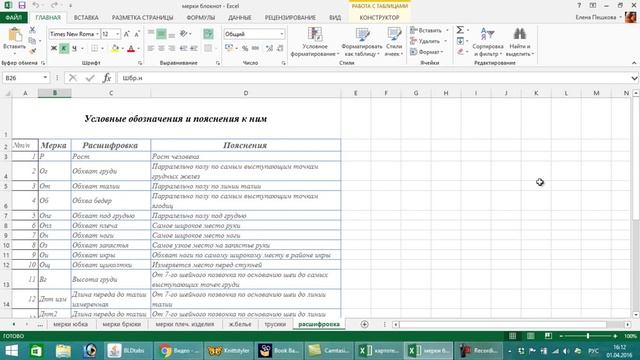Click the Удалить cells button
Viewport: 640px width, 360px height.
[x=429, y=41]
